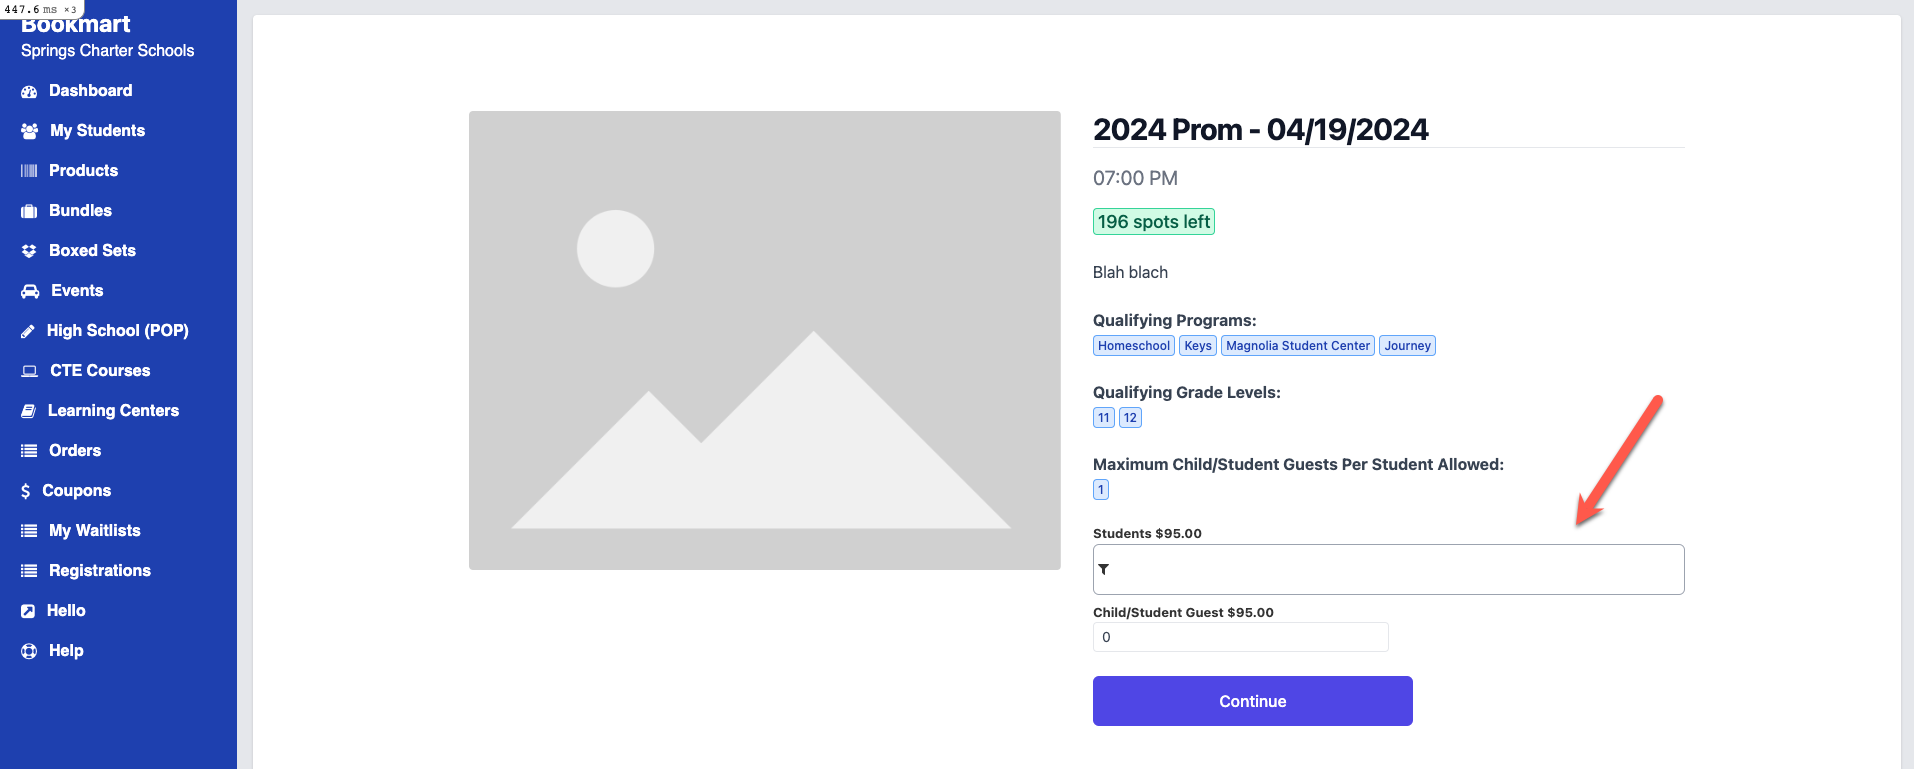Click the Dashboard gauge icon
The width and height of the screenshot is (1914, 769).
(29, 91)
